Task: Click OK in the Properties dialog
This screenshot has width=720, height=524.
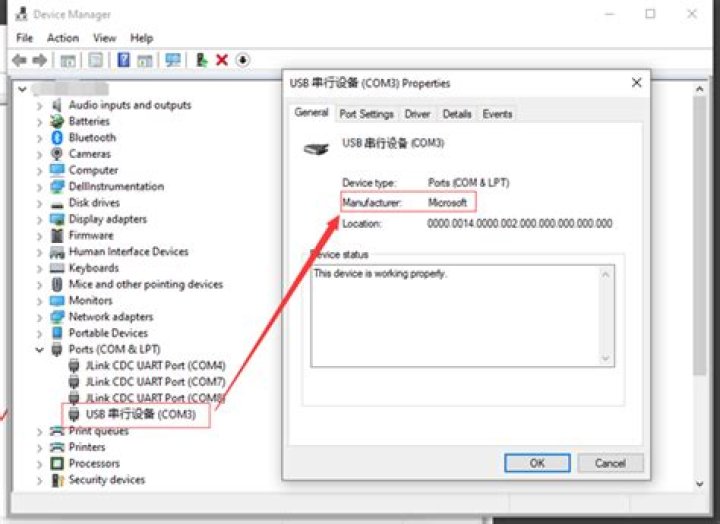Action: tap(537, 463)
